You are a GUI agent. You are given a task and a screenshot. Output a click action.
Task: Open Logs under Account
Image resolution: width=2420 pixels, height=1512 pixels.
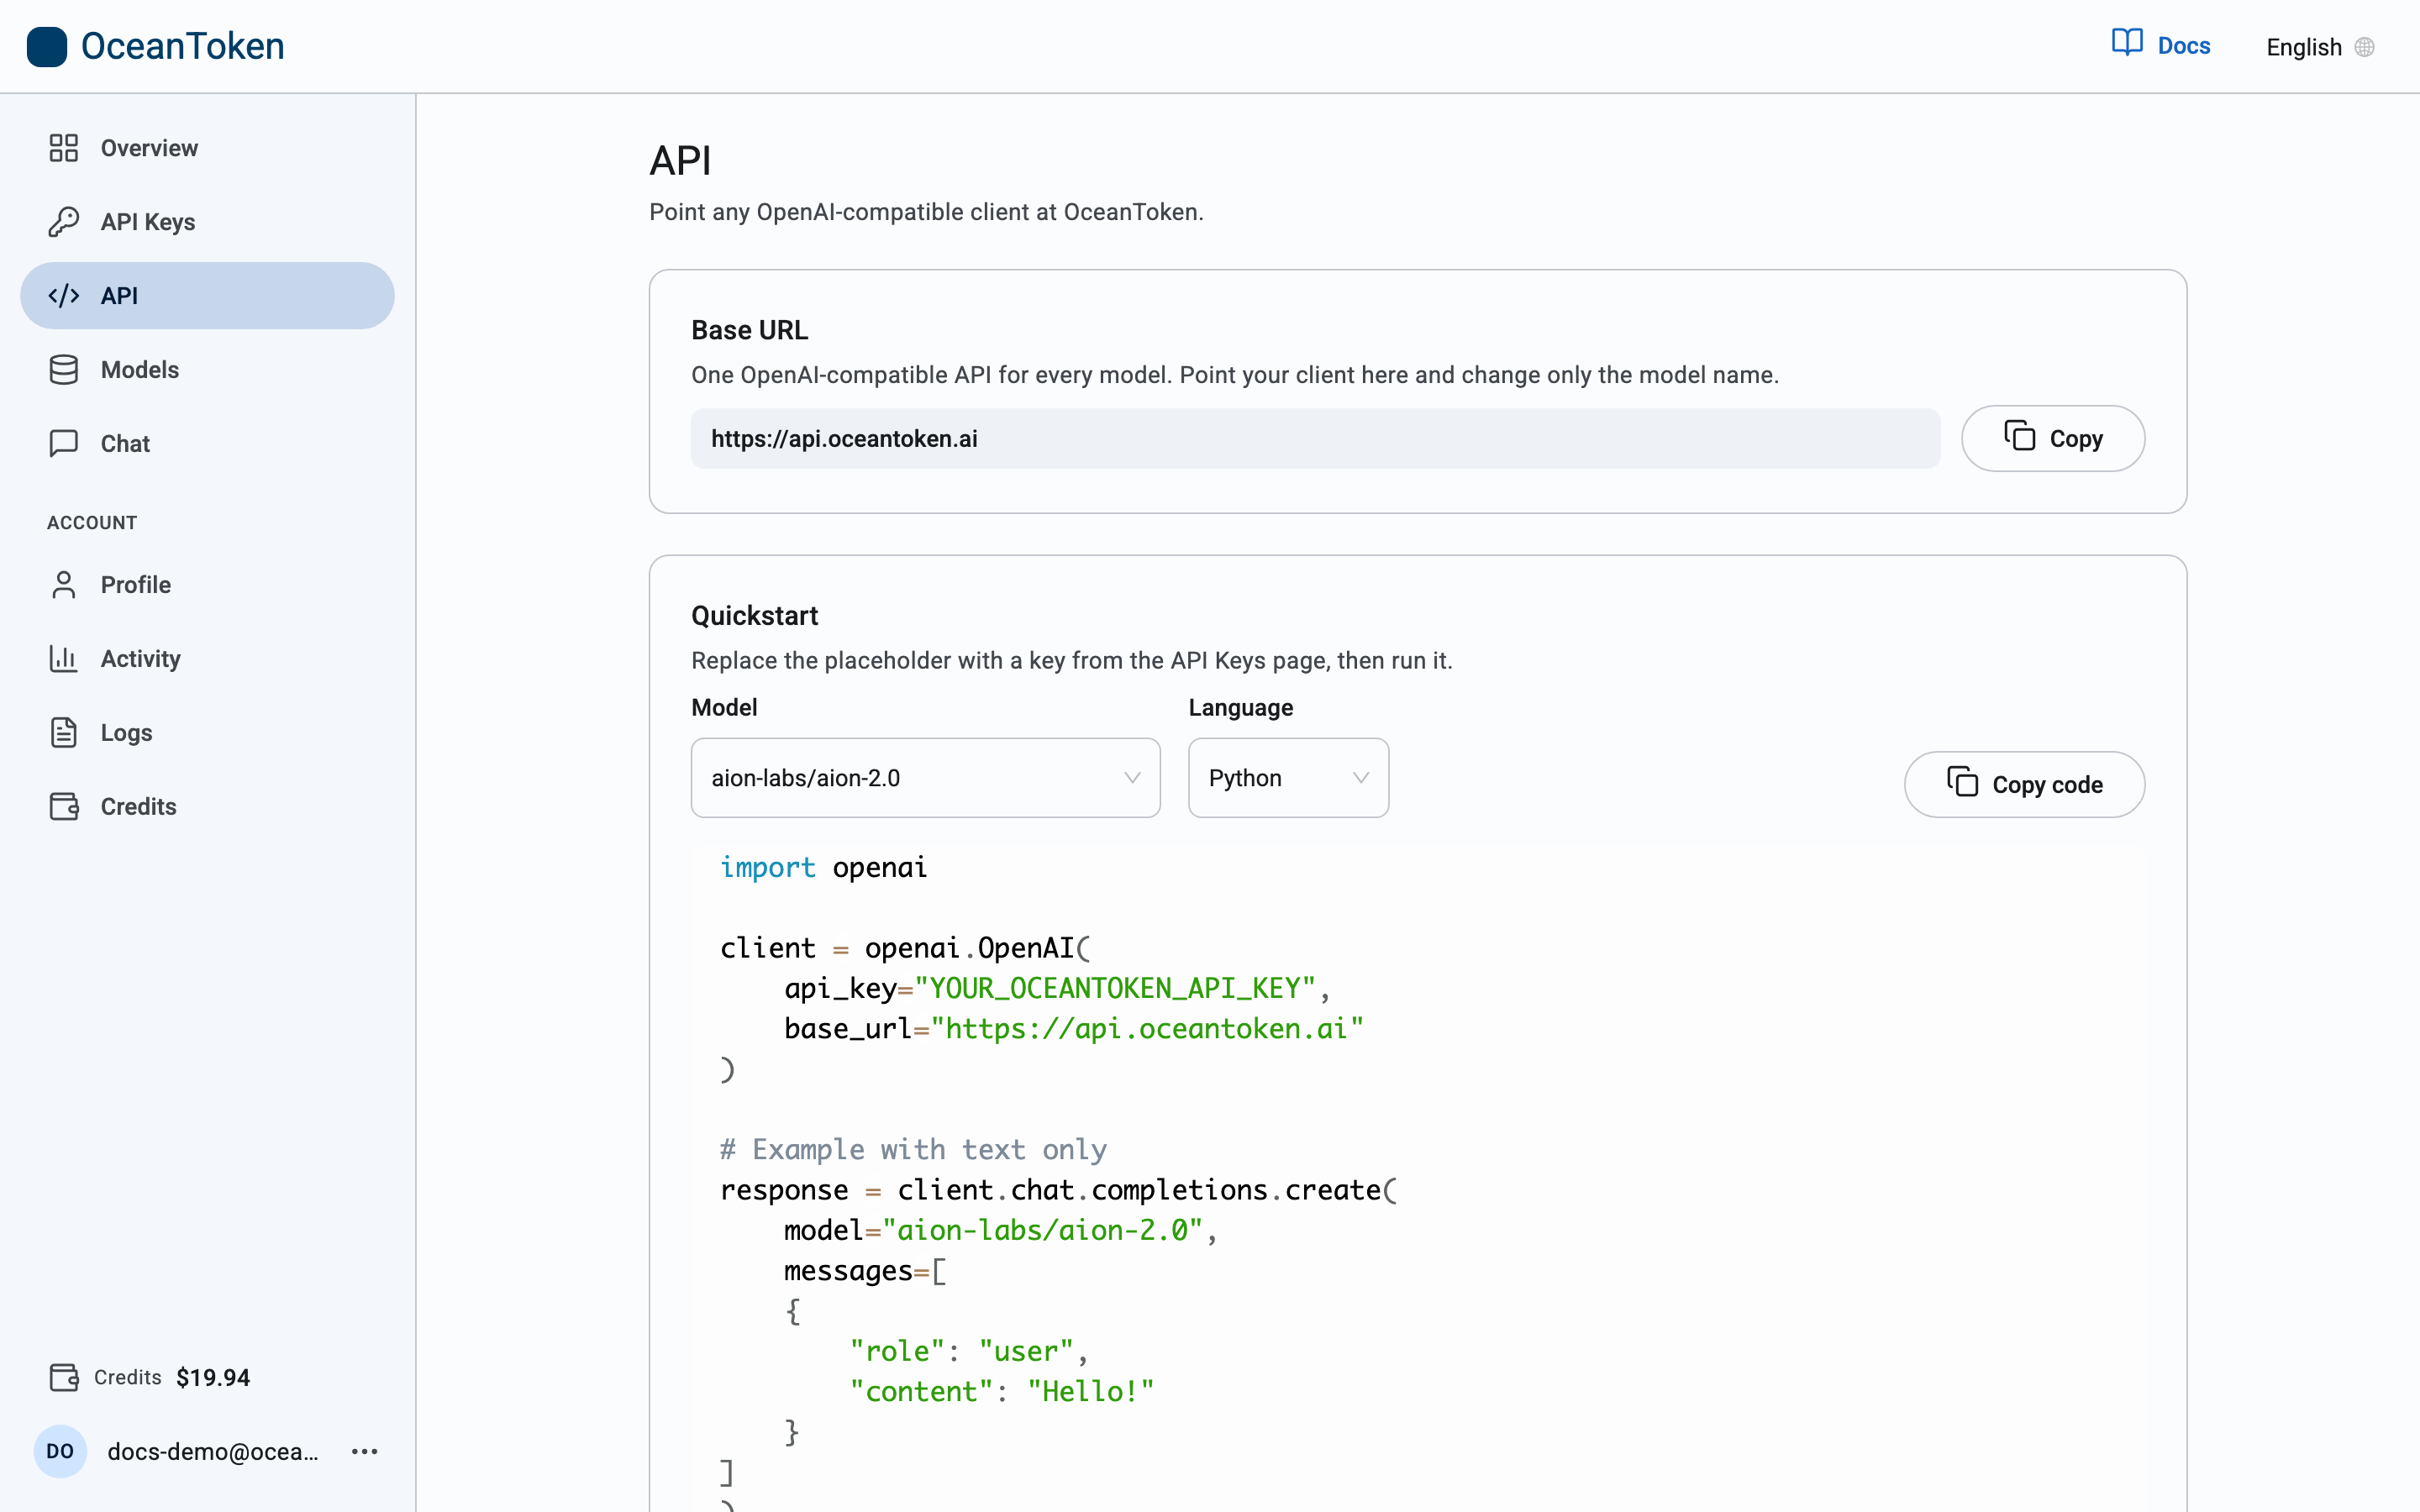(x=207, y=733)
